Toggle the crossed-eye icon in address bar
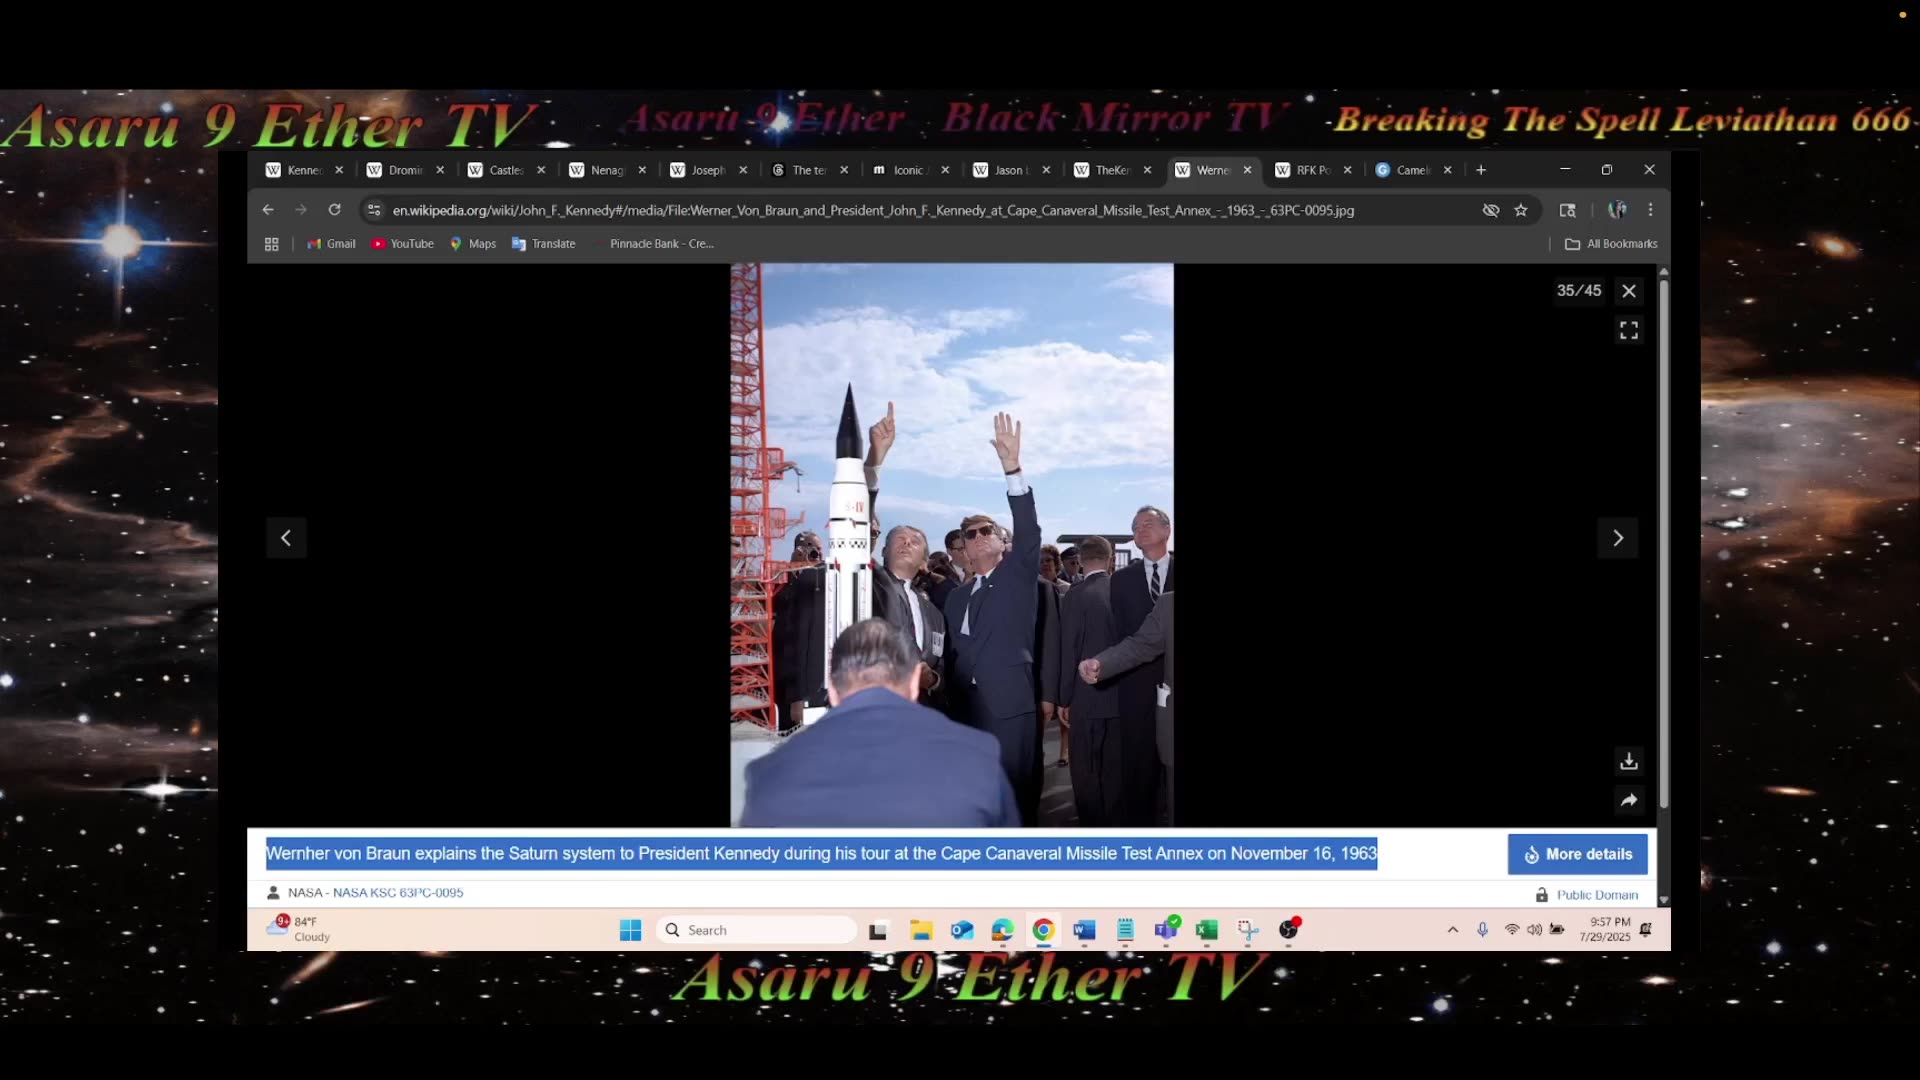Image resolution: width=1920 pixels, height=1080 pixels. pos(1491,210)
